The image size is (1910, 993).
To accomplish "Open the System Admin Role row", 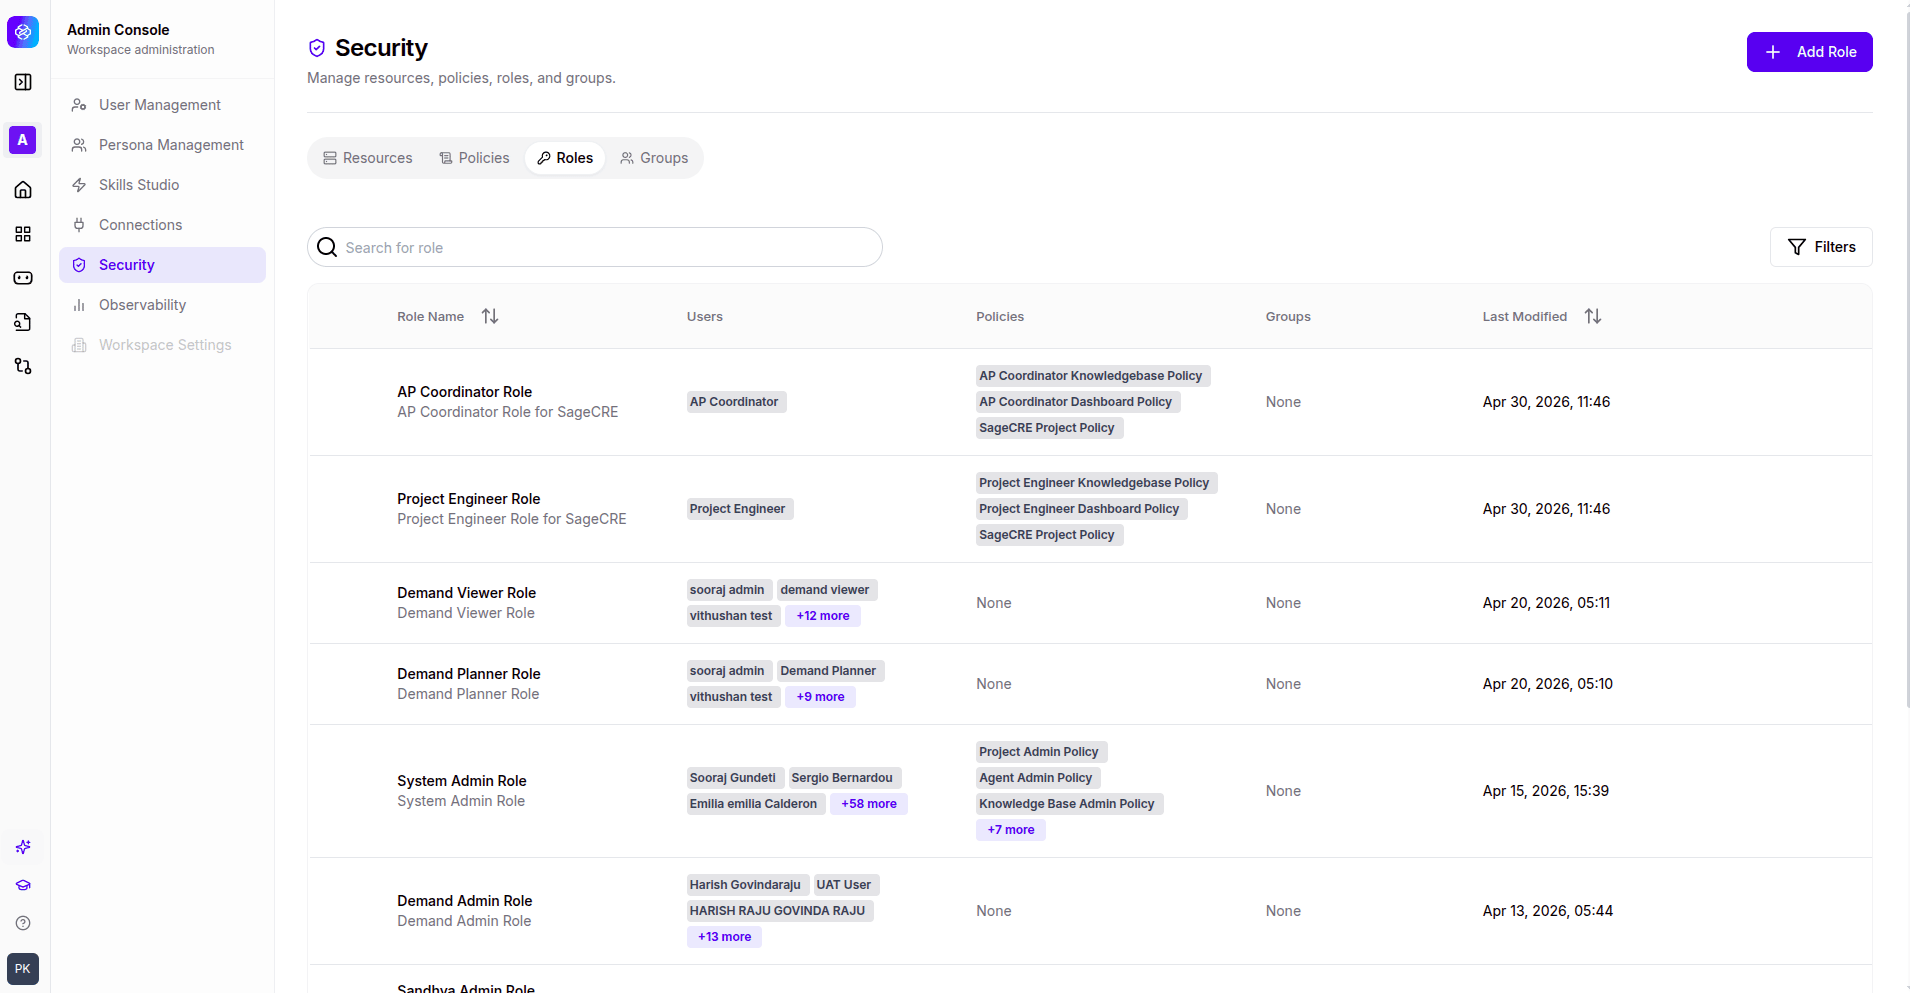I will [1090, 791].
